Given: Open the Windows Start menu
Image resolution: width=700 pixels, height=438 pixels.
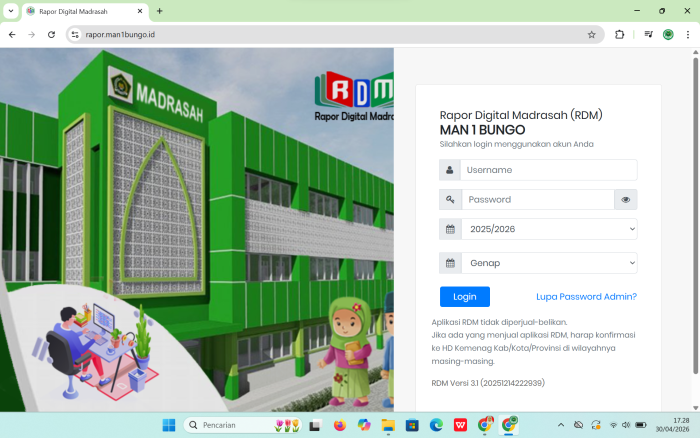Looking at the screenshot, I should pyautogui.click(x=169, y=425).
